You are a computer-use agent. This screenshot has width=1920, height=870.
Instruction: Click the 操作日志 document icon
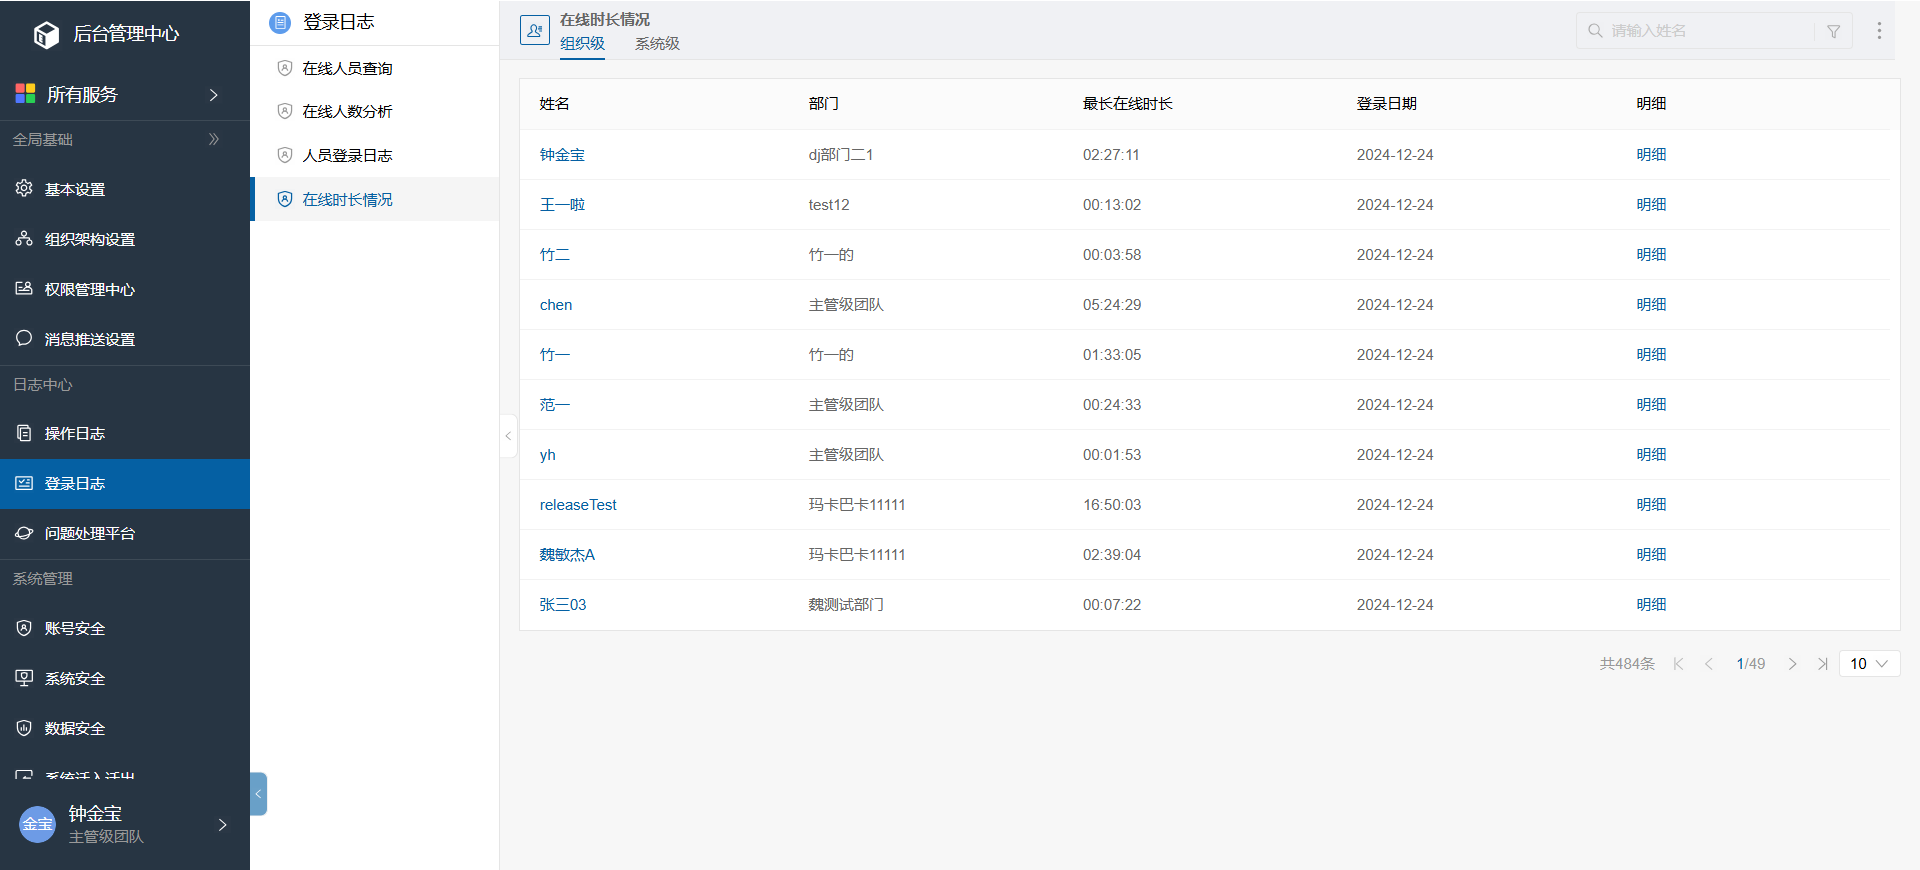(x=24, y=433)
